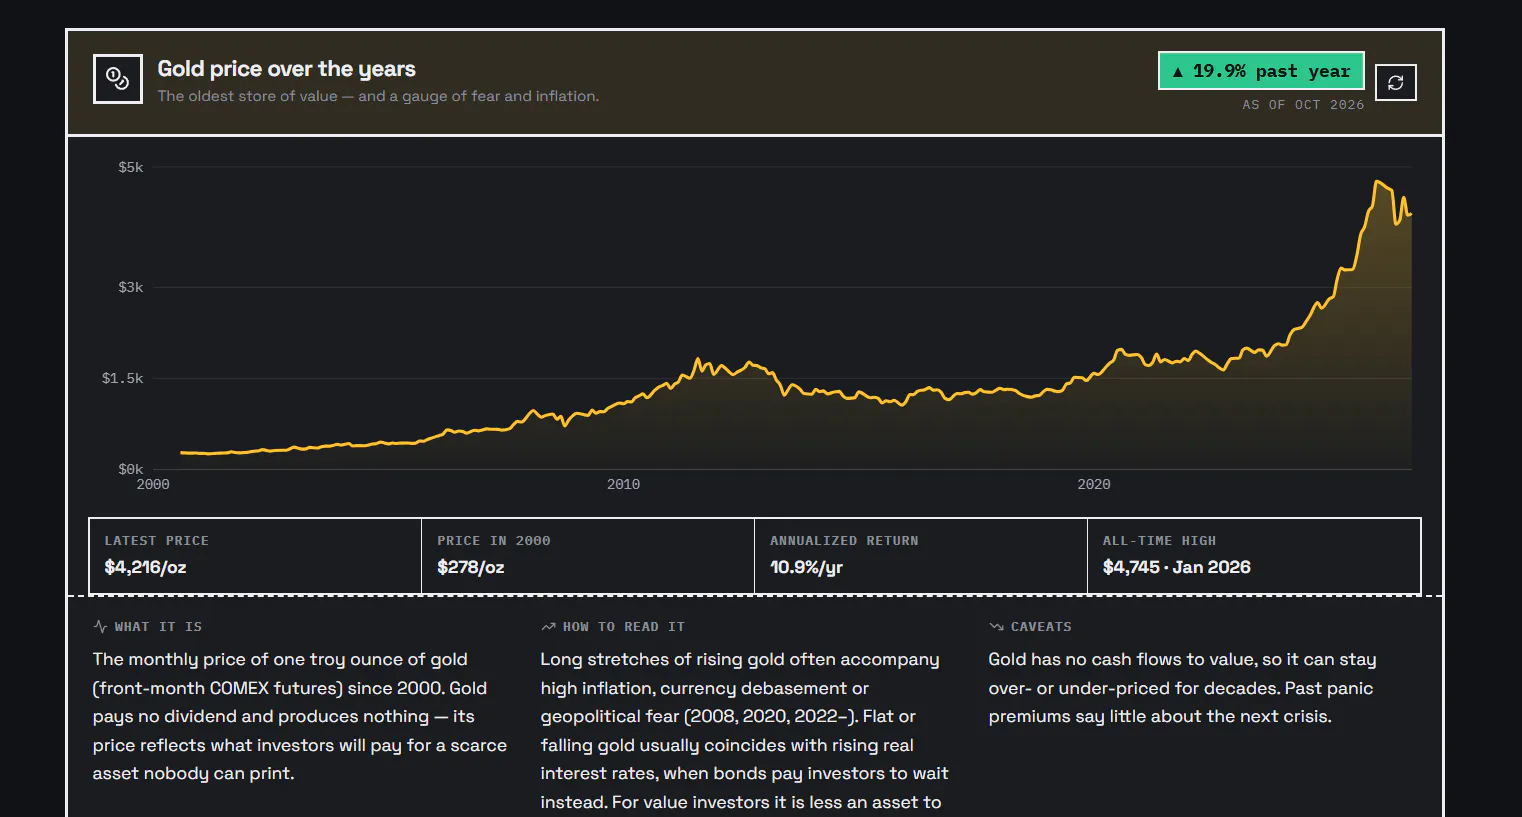
Task: Click the LATEST PRICE label
Action: pyautogui.click(x=157, y=541)
